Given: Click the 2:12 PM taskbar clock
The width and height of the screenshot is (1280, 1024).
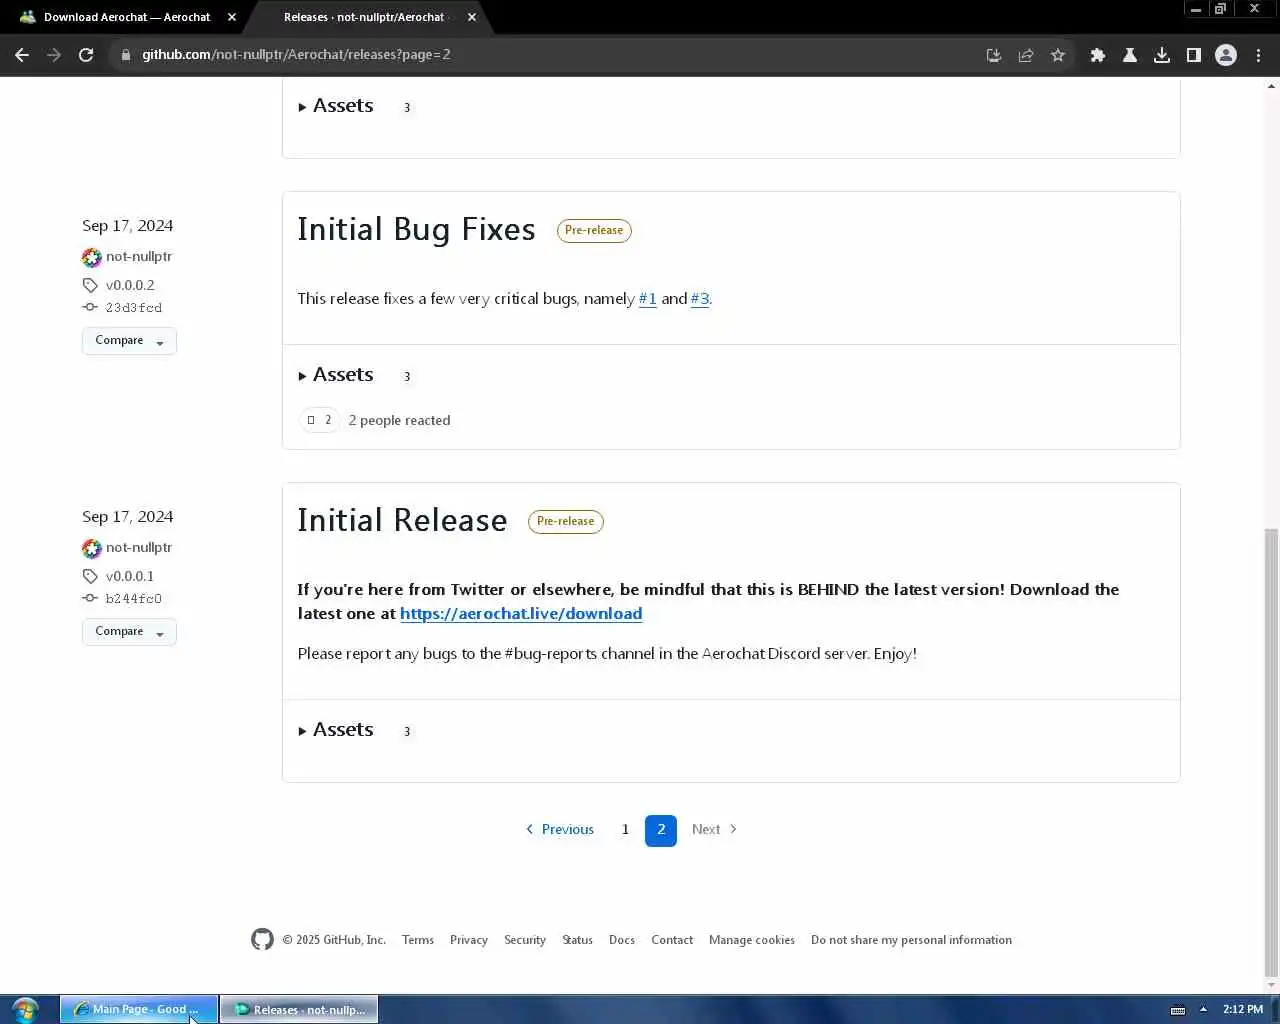Looking at the screenshot, I should tap(1243, 1009).
